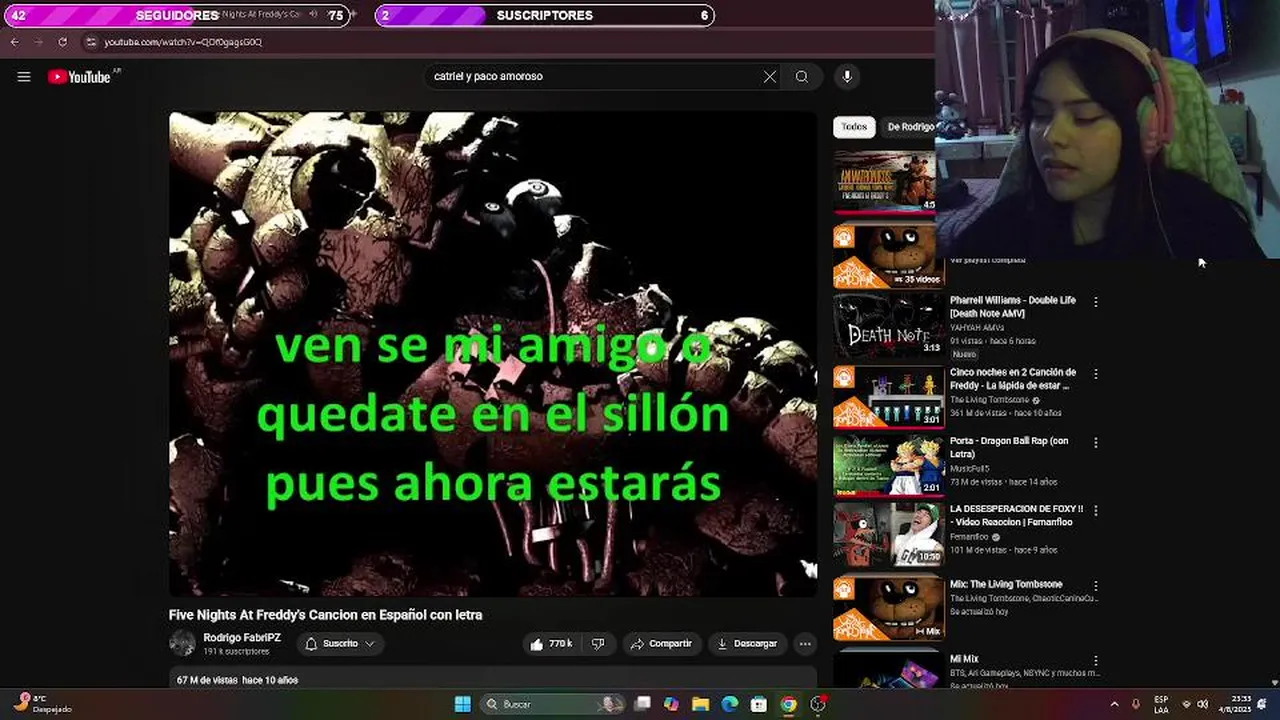Open Microsoft Edge from the taskbar
The width and height of the screenshot is (1280, 720).
pos(730,704)
